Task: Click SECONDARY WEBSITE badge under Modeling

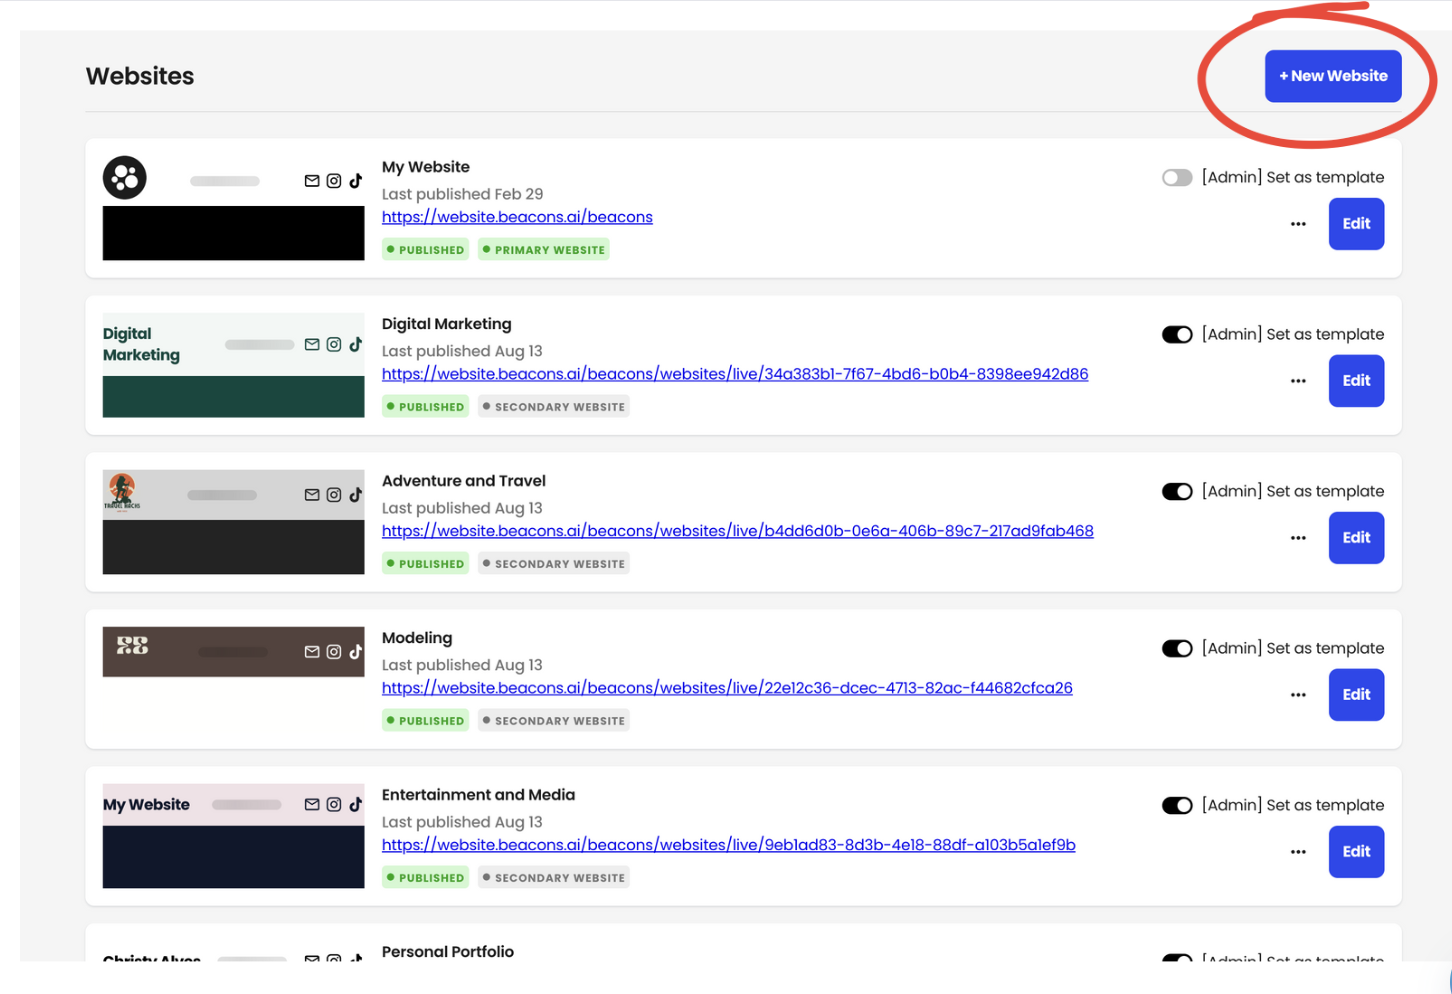Action: pos(554,721)
